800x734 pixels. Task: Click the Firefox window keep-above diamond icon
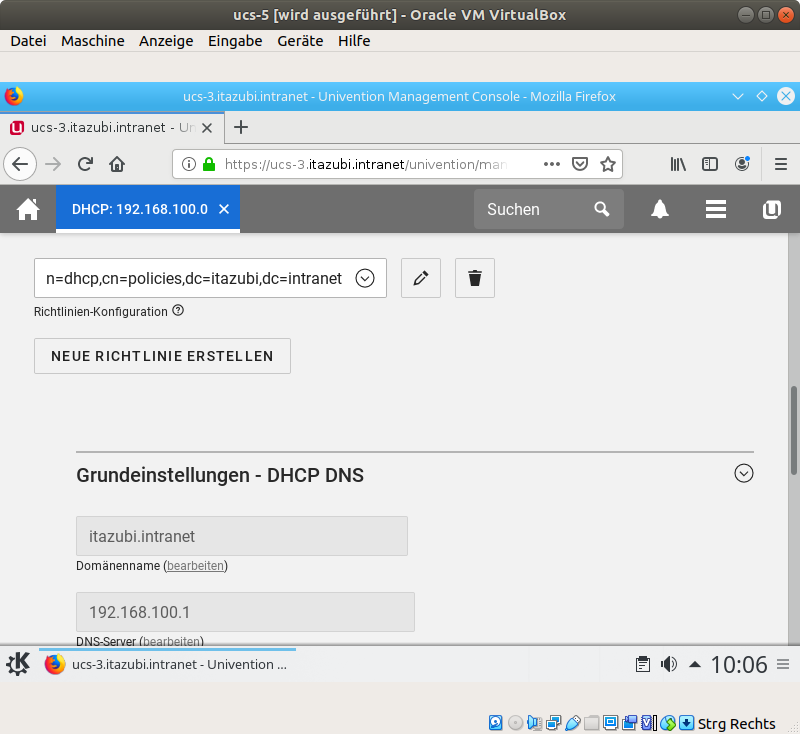tap(762, 96)
